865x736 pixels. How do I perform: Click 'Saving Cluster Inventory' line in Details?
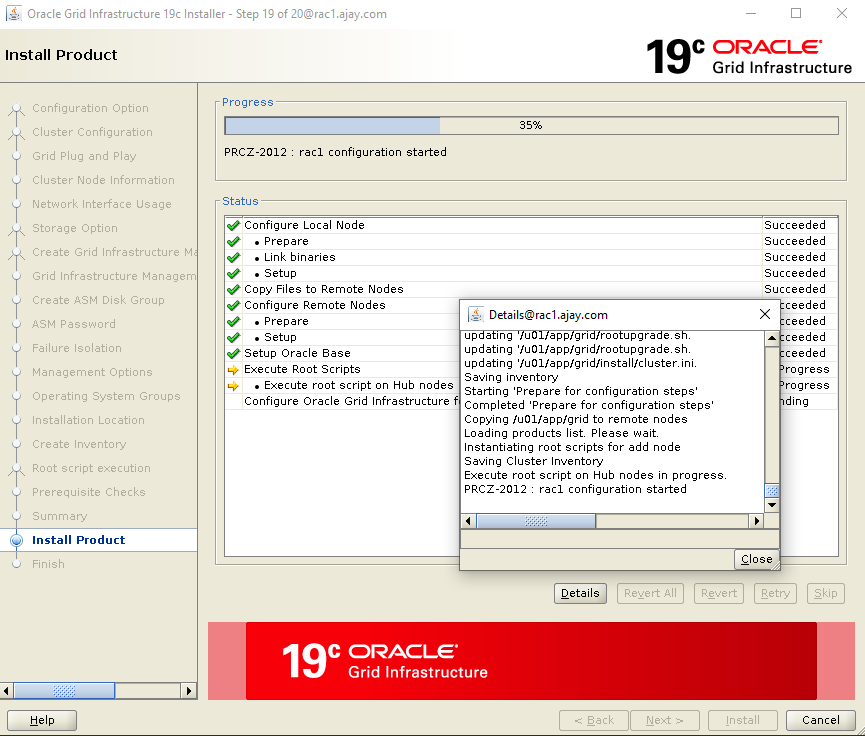[533, 461]
